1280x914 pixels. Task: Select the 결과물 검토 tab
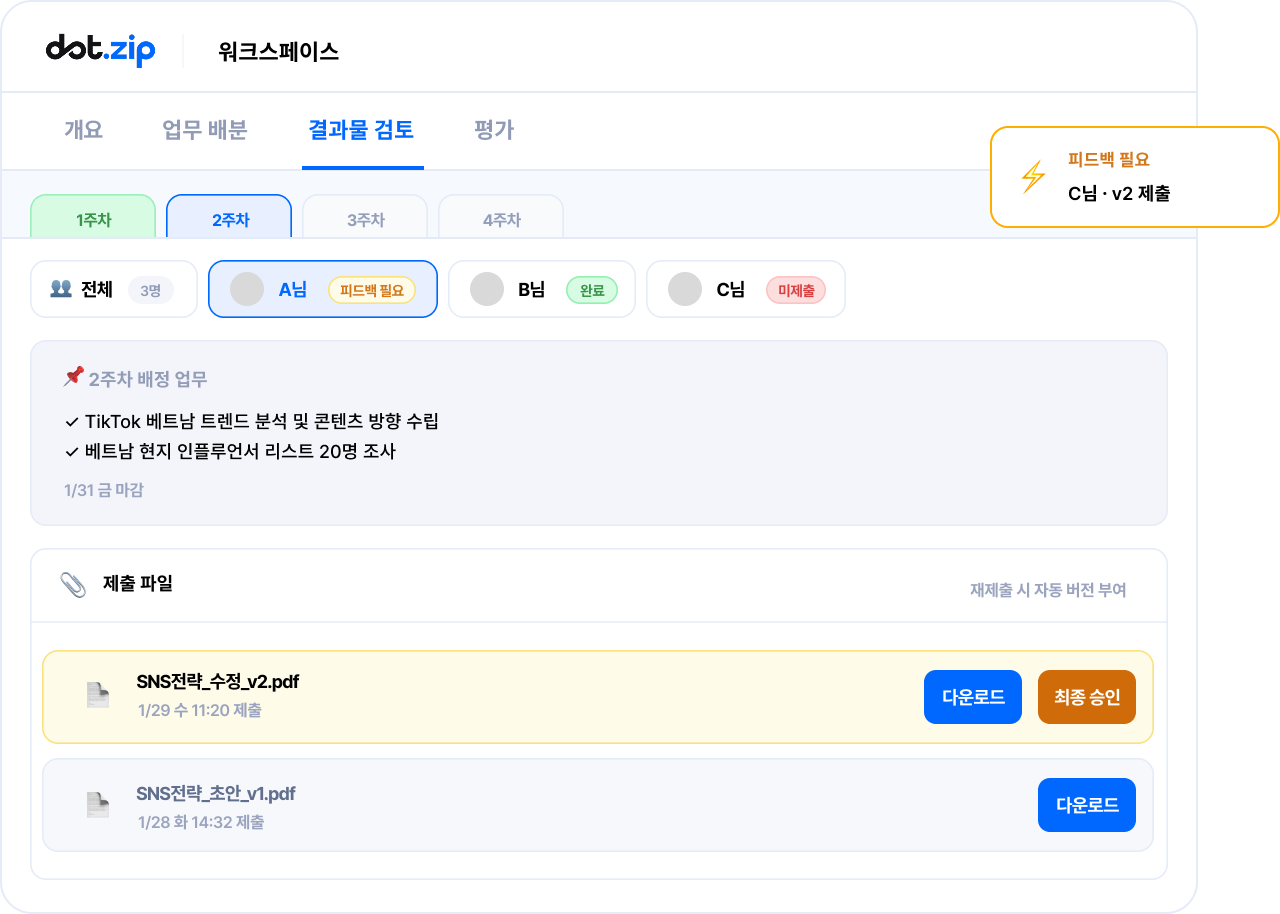[x=362, y=130]
